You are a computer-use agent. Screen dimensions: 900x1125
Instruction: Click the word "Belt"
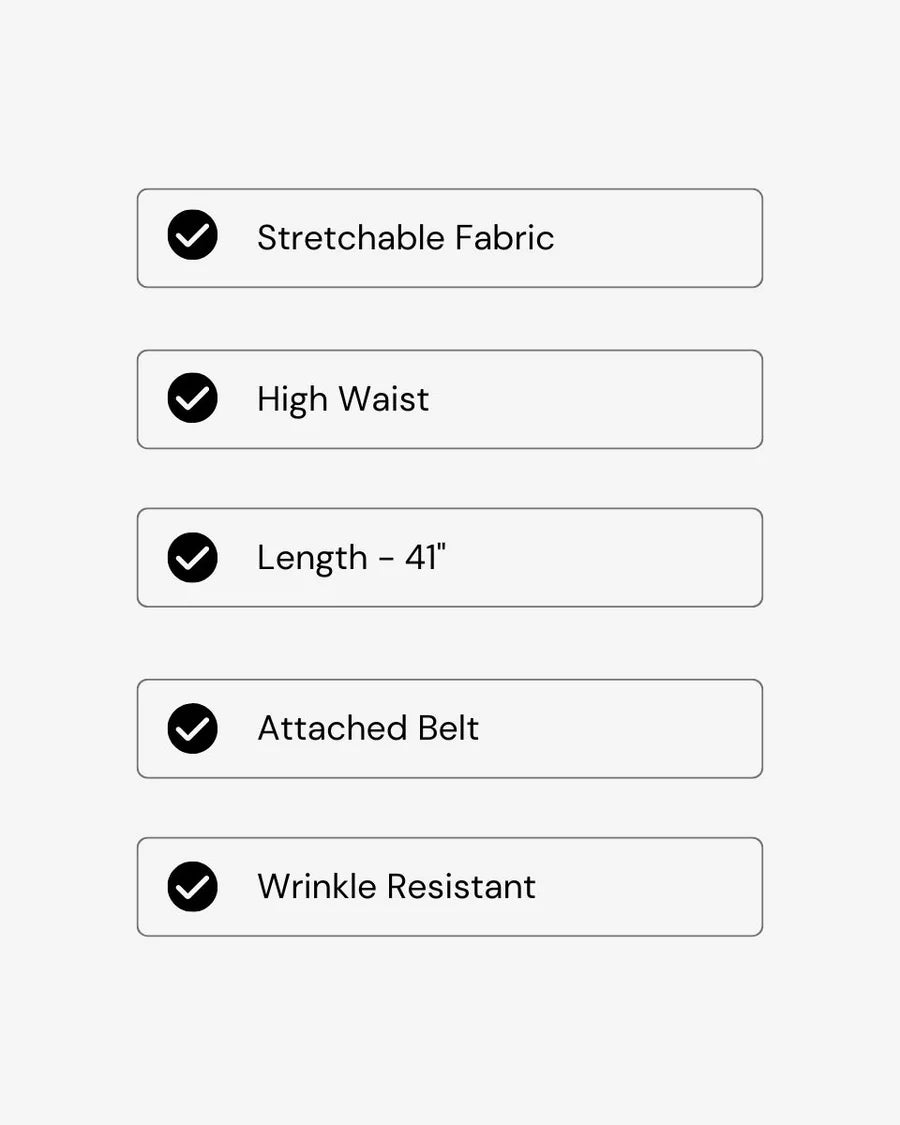tap(448, 728)
